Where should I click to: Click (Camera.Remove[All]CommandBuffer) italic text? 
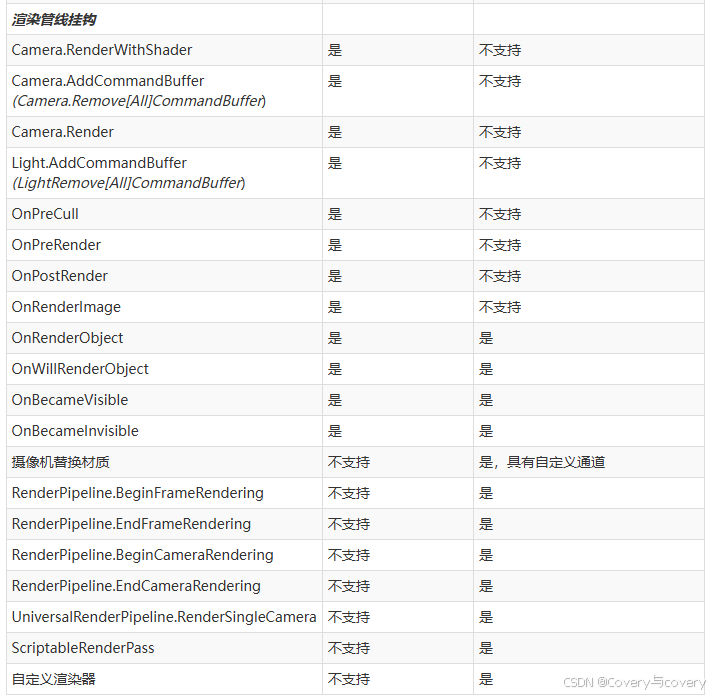tap(139, 101)
